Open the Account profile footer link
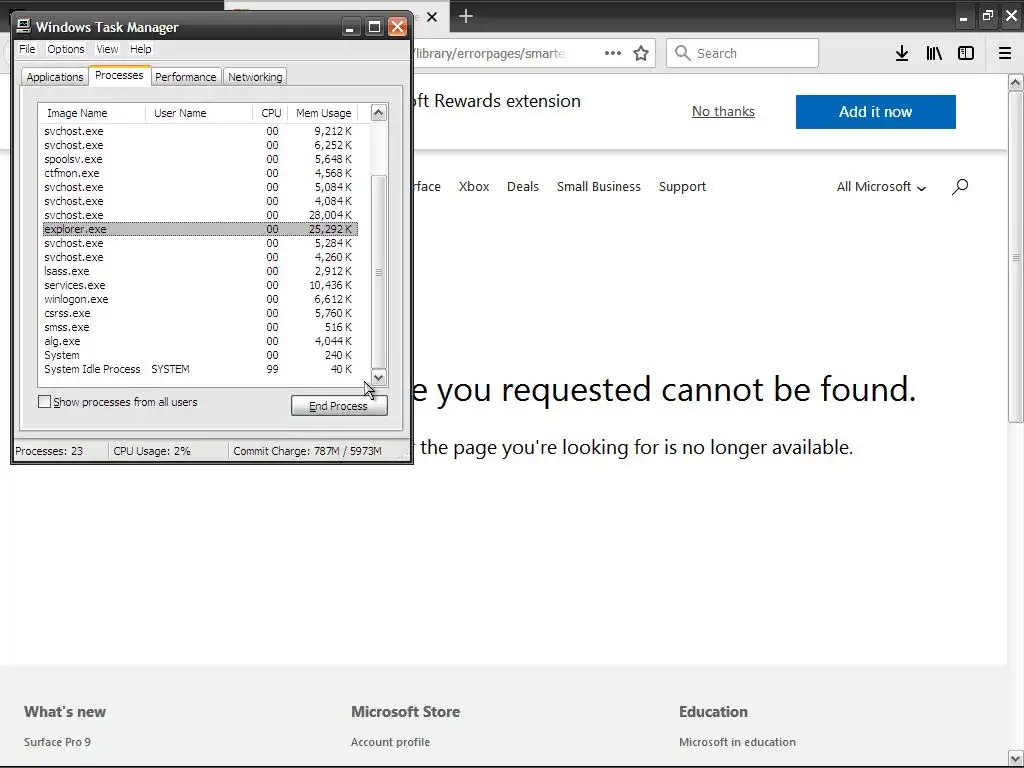This screenshot has height=768, width=1024. 391,742
